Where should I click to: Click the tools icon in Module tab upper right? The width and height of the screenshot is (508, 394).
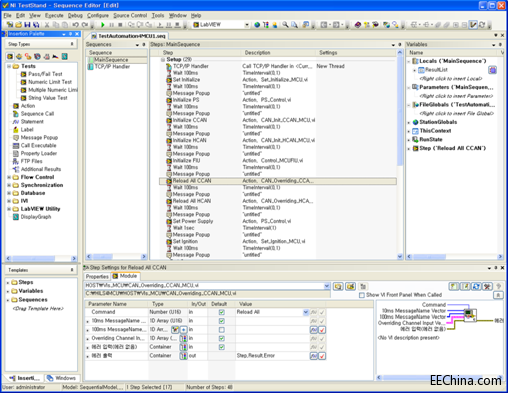point(487,286)
